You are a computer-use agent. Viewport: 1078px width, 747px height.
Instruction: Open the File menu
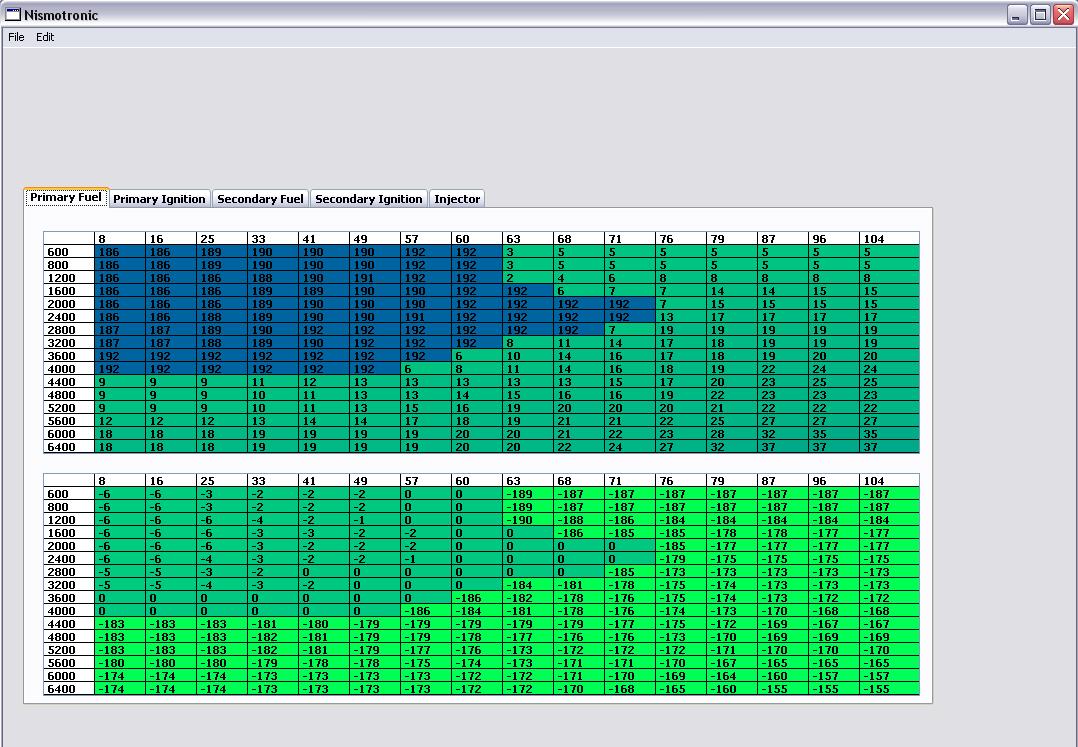point(16,37)
